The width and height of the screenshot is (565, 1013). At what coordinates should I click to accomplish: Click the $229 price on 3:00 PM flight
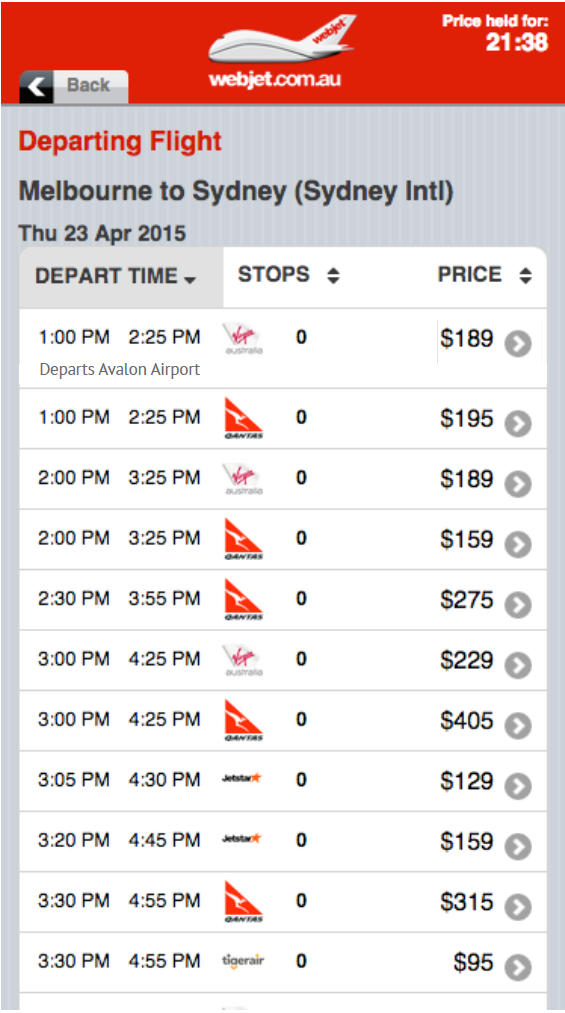click(x=467, y=660)
